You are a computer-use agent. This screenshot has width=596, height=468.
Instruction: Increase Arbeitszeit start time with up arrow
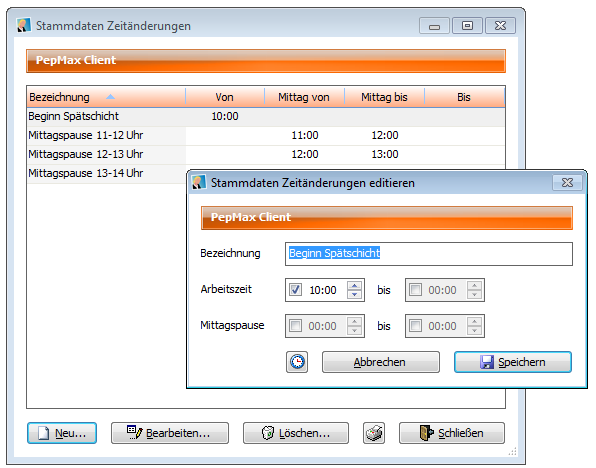tap(354, 286)
